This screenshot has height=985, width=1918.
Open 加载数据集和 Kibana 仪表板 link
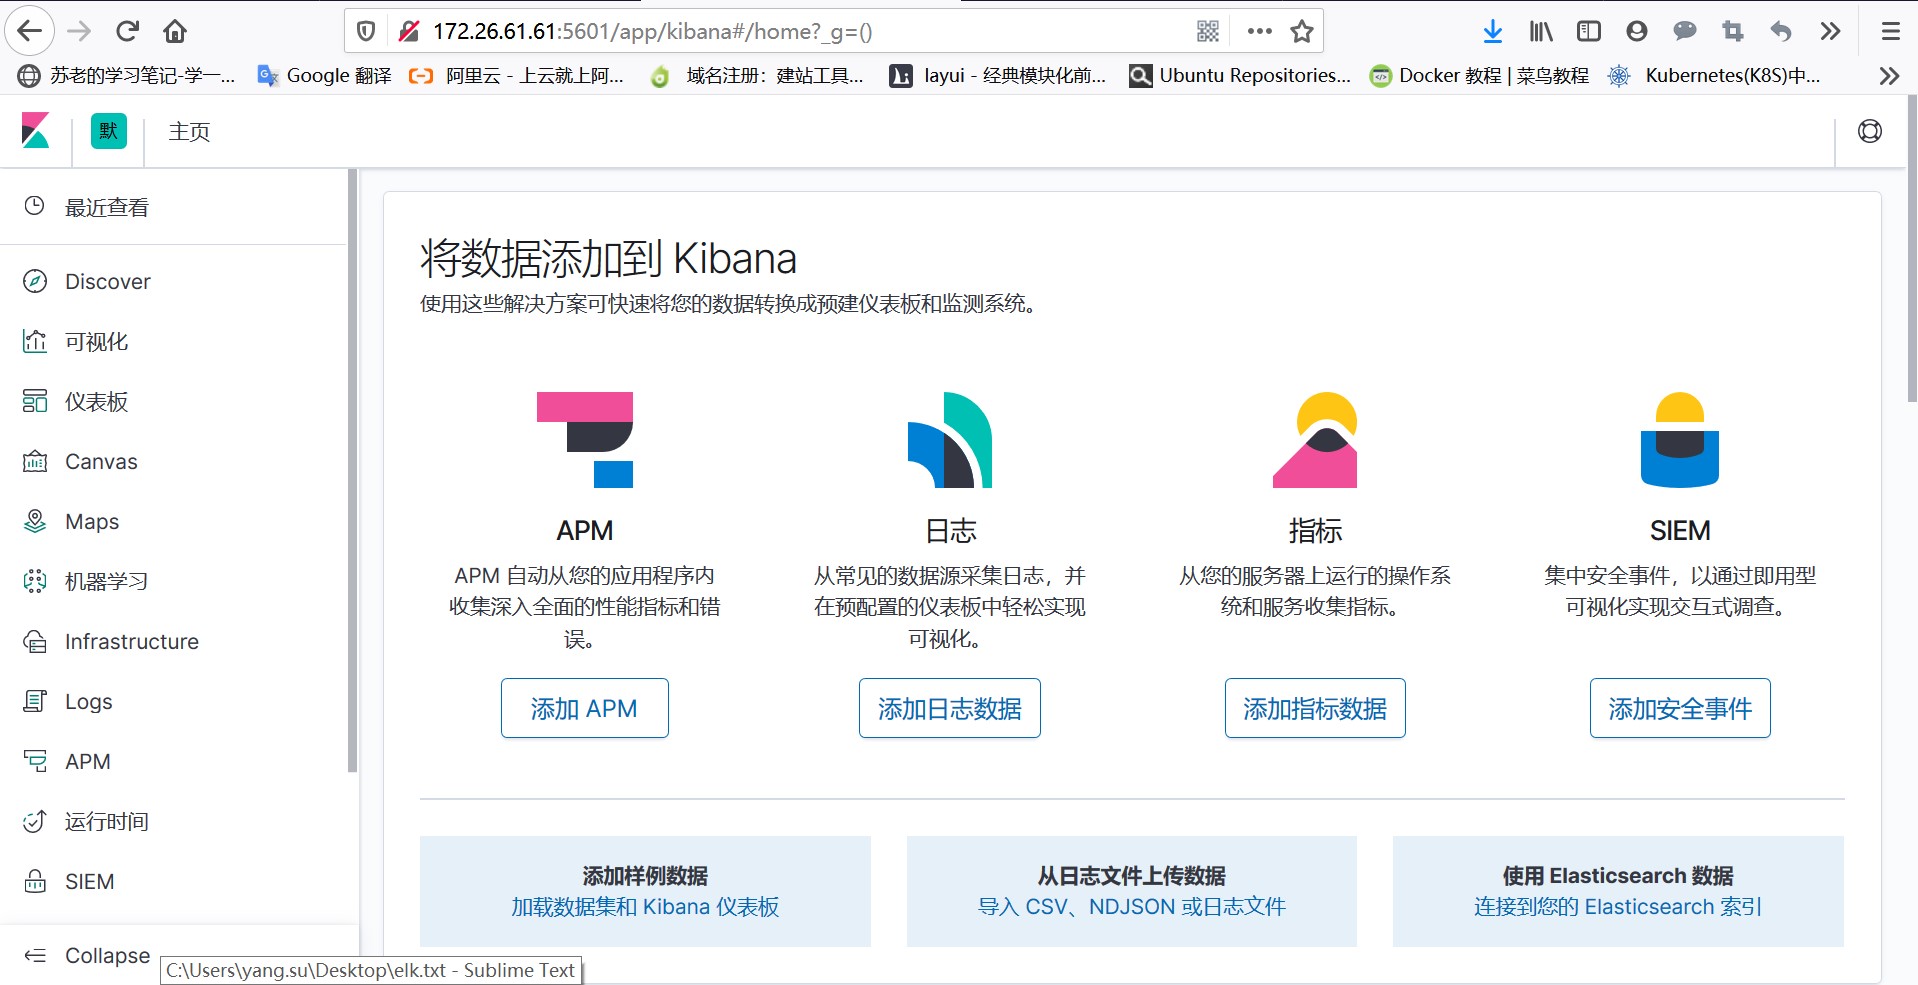point(645,906)
